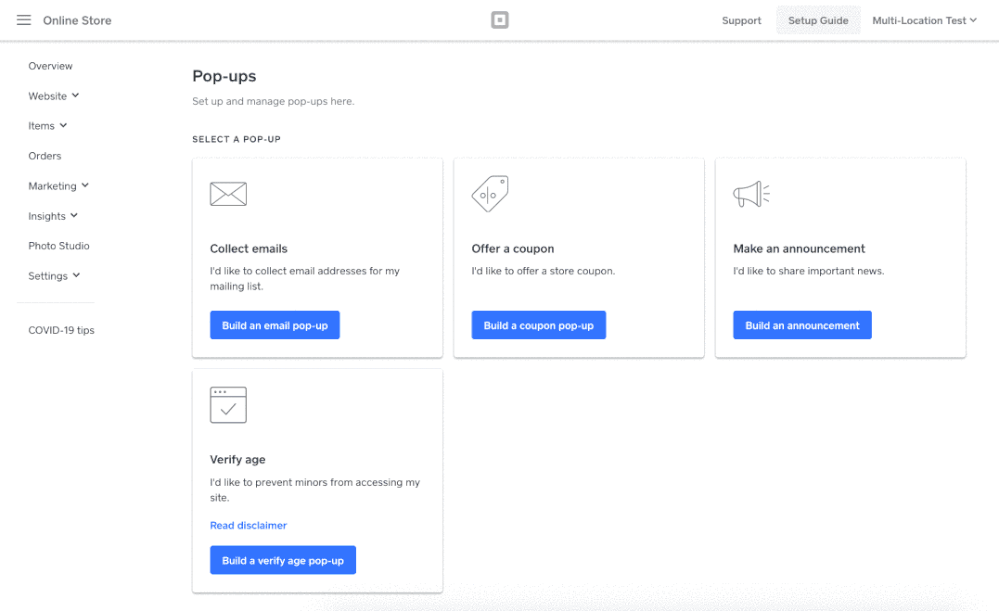Click the Square logo in header
The image size is (999, 611).
[500, 20]
